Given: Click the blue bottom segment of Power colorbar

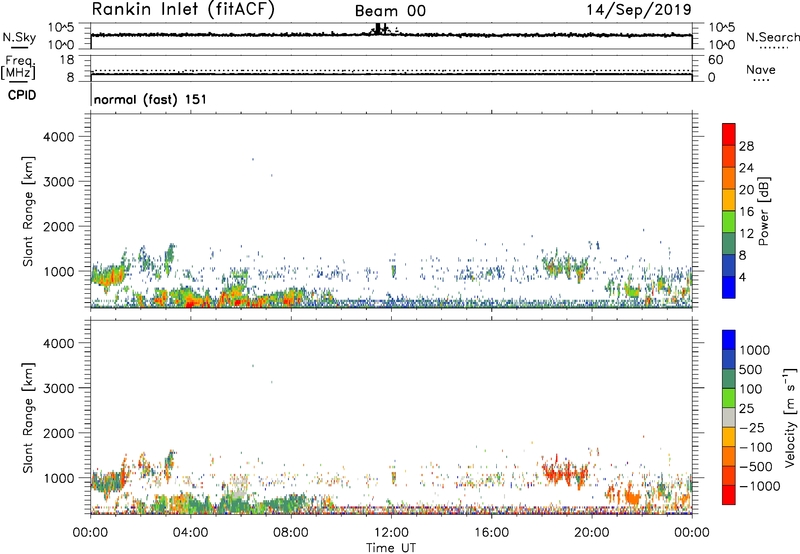Looking at the screenshot, I should [x=729, y=287].
